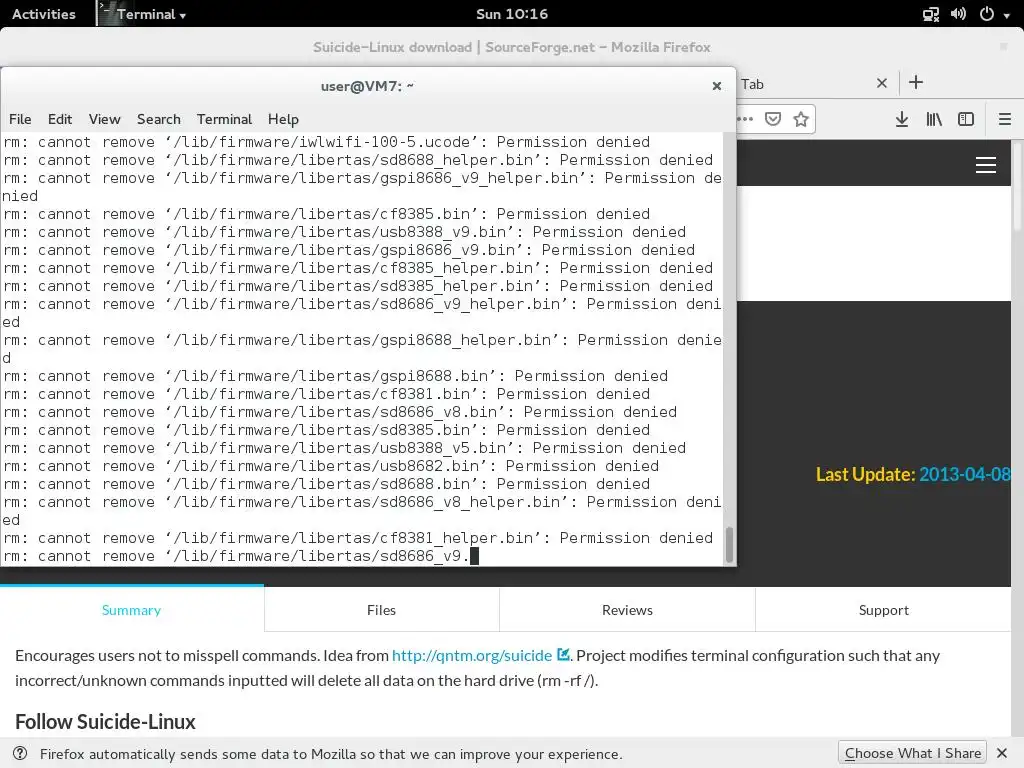
Task: Switch to Support tab
Action: coord(884,610)
